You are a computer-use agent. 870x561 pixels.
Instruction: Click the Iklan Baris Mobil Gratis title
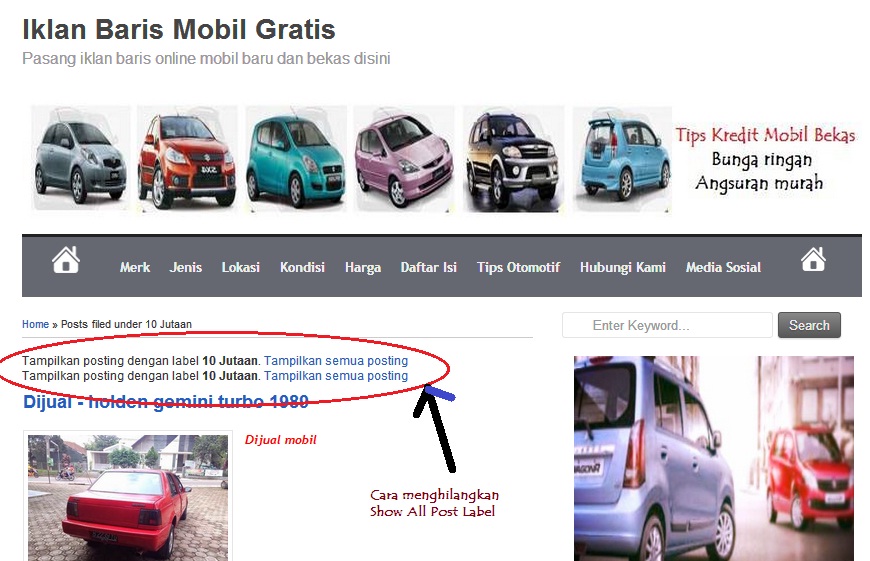[x=179, y=29]
